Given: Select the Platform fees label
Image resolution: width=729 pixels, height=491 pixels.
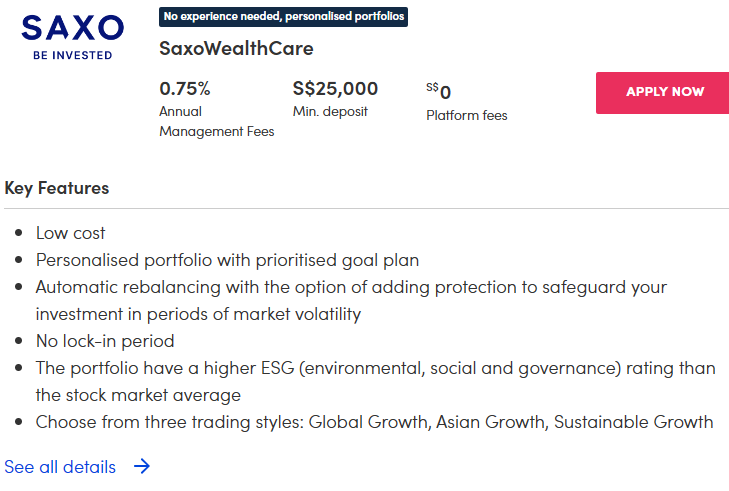Looking at the screenshot, I should [x=467, y=115].
